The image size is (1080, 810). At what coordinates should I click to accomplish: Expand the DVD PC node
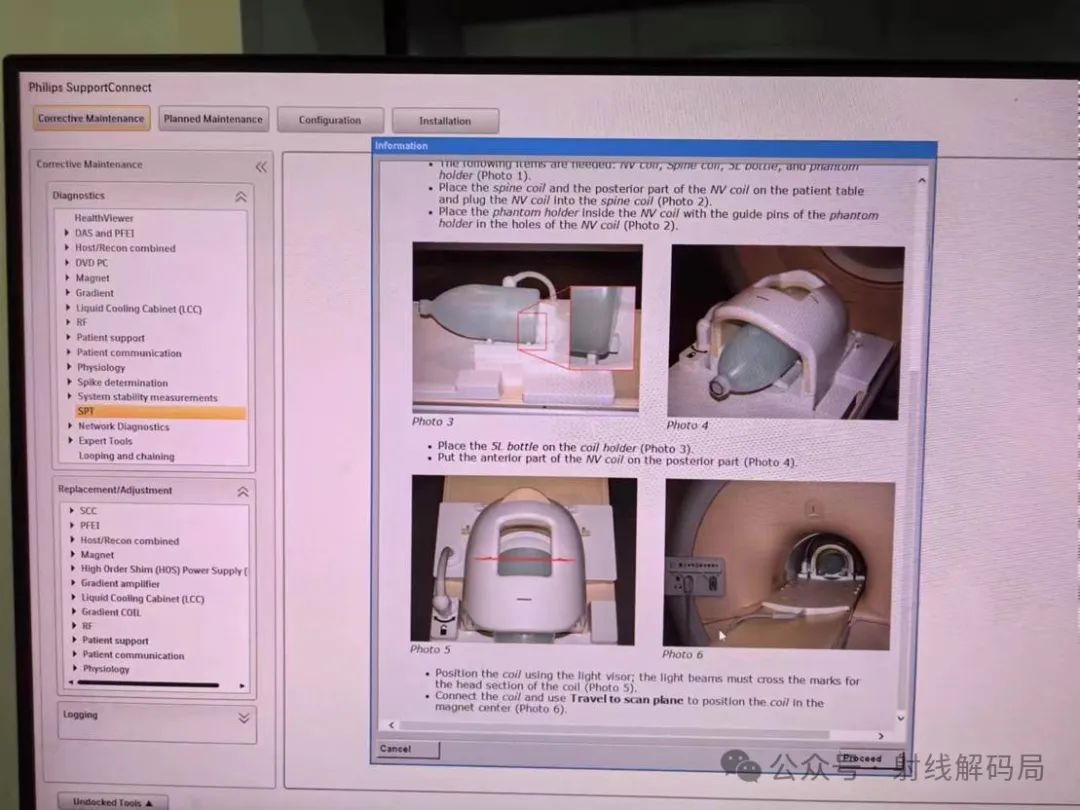tap(68, 262)
